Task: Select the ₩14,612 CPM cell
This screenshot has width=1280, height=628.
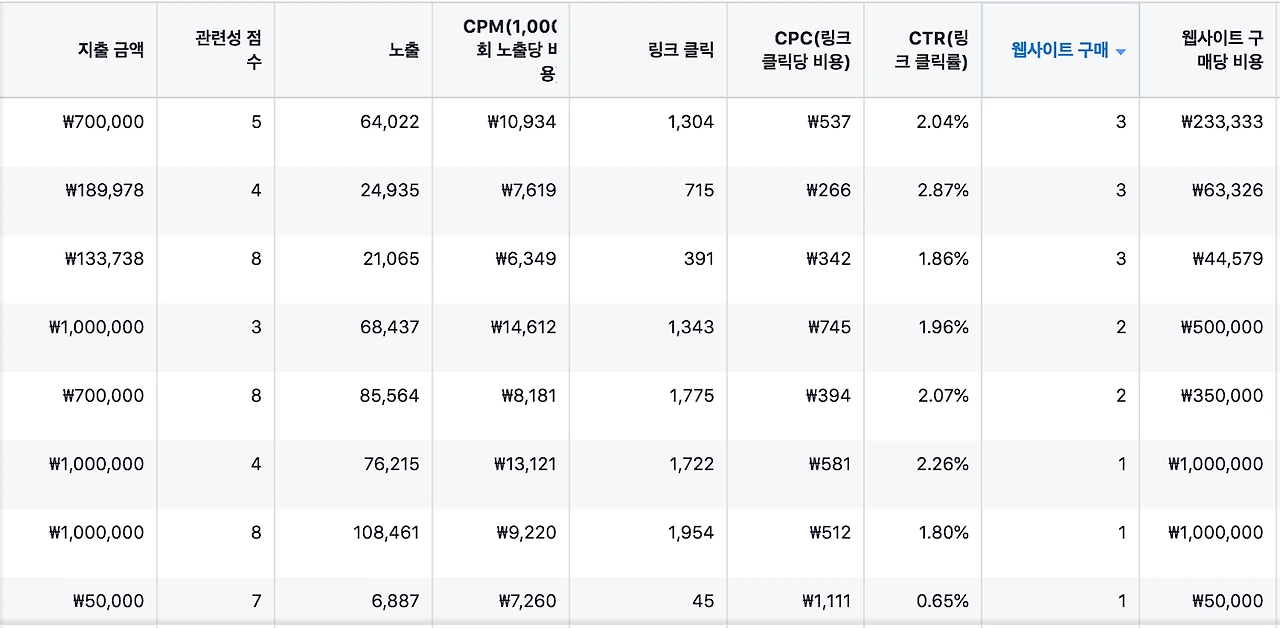Action: click(x=524, y=327)
